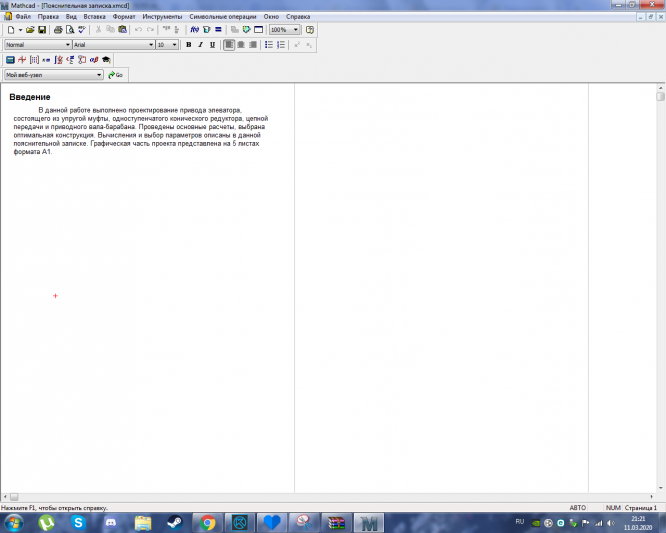Click the Insert Component icon
Image resolution: width=666 pixels, height=533 pixels.
click(x=234, y=30)
